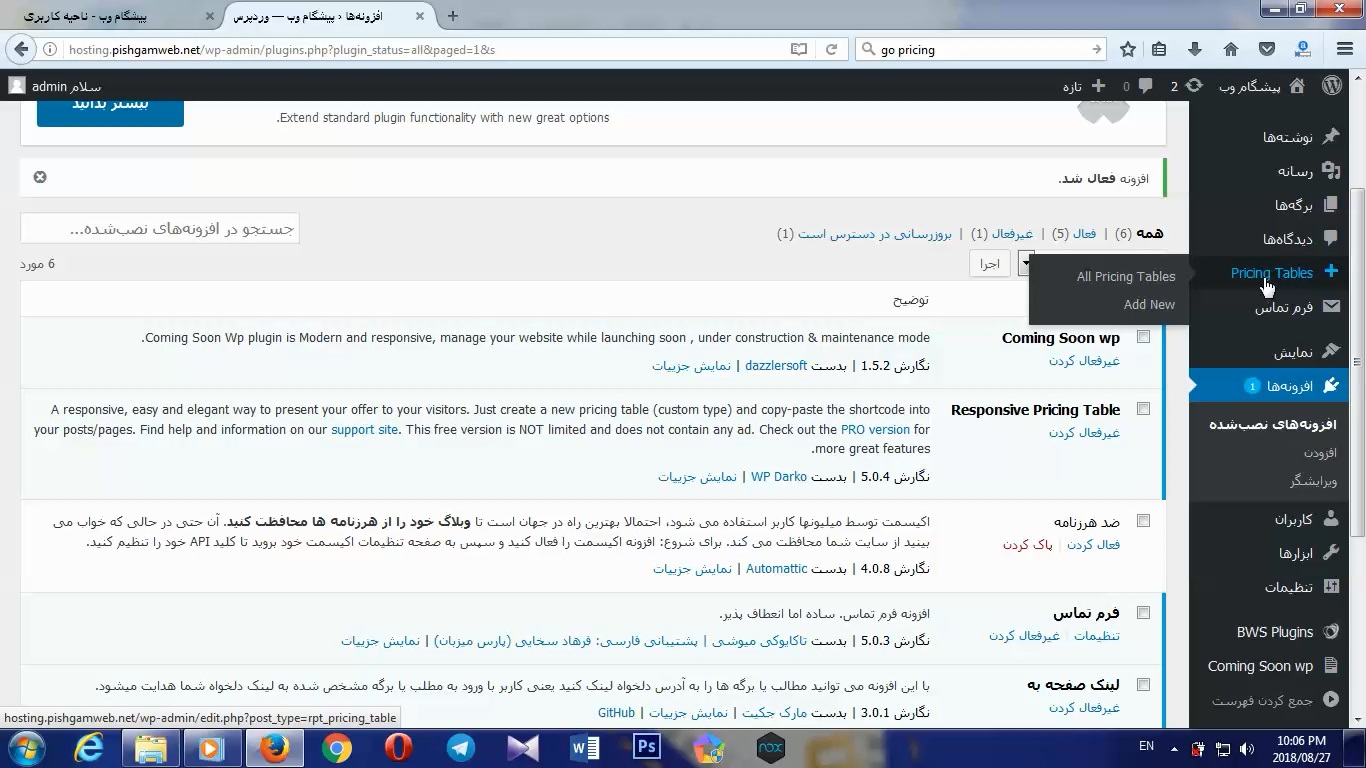Open Photoshop from the taskbar

point(647,747)
